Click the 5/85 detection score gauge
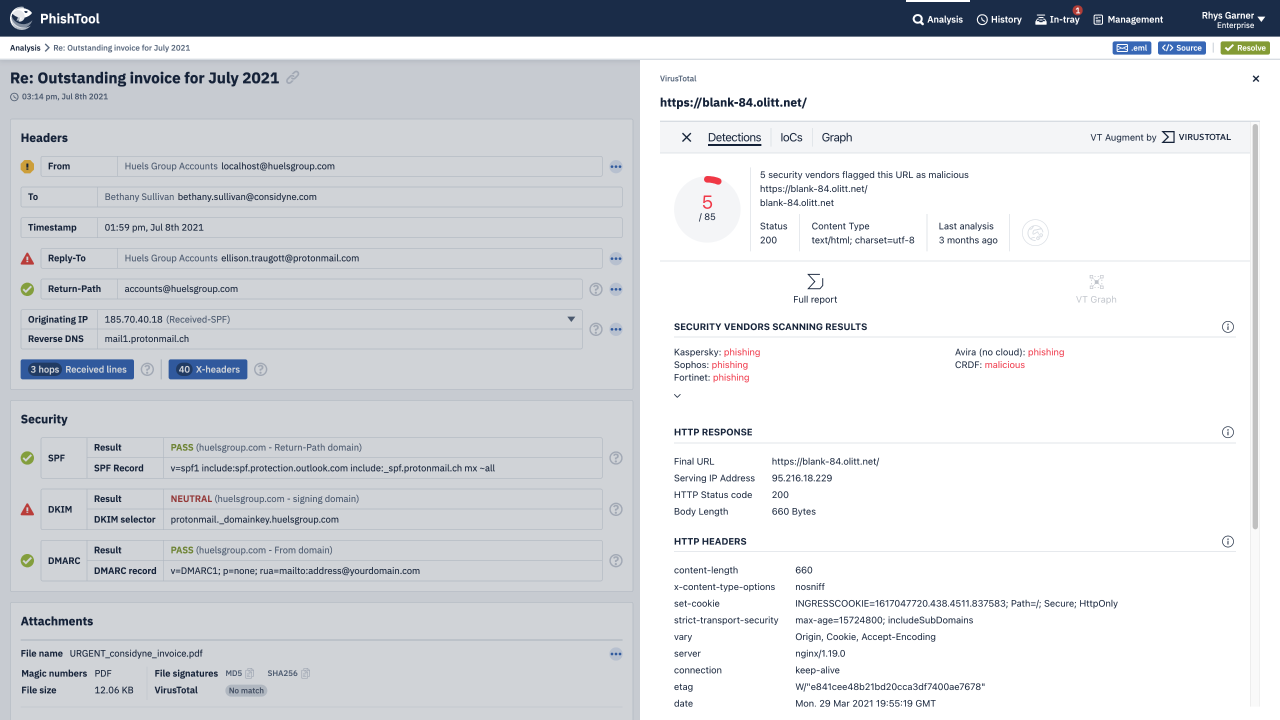Viewport: 1280px width, 720px height. point(708,208)
